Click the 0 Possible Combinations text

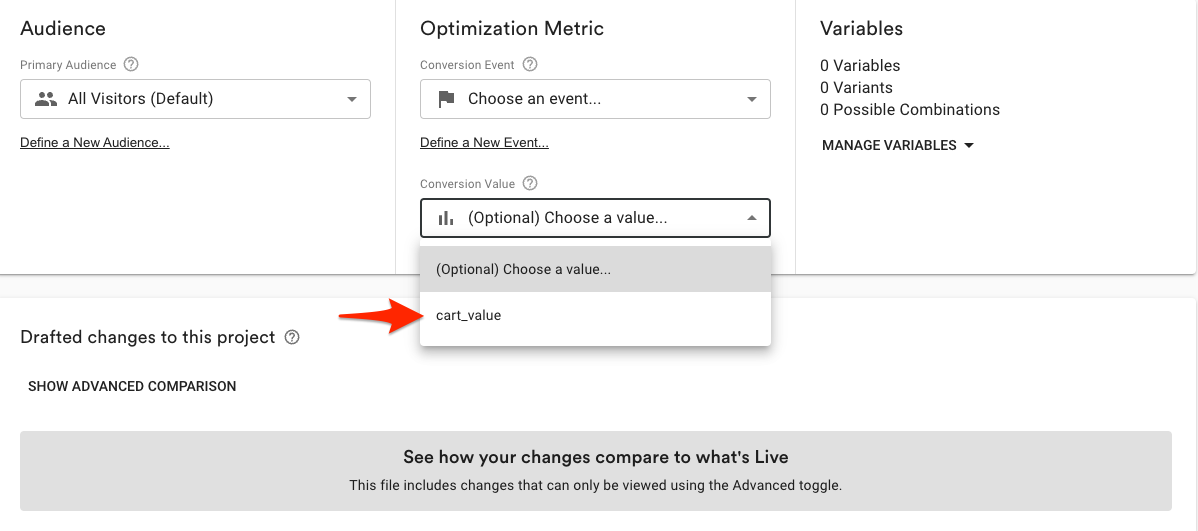(910, 109)
